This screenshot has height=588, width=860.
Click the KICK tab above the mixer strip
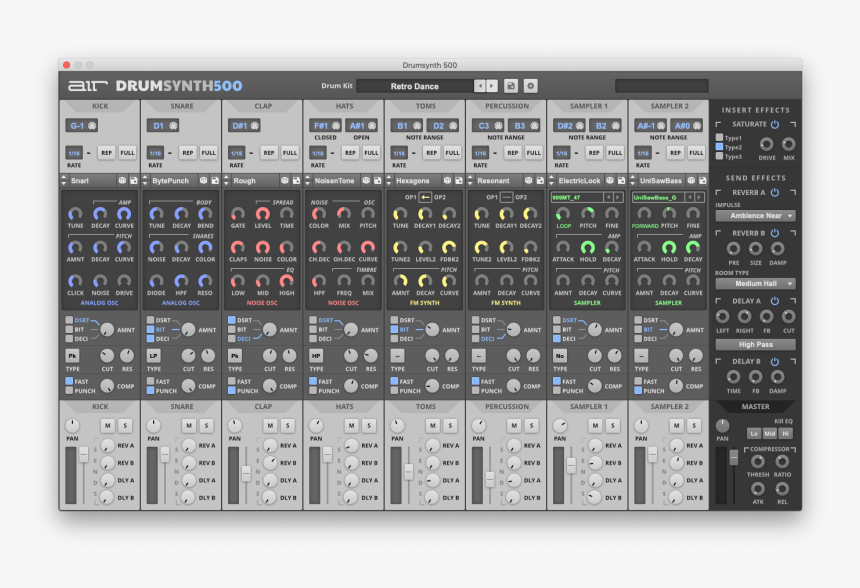[x=100, y=406]
